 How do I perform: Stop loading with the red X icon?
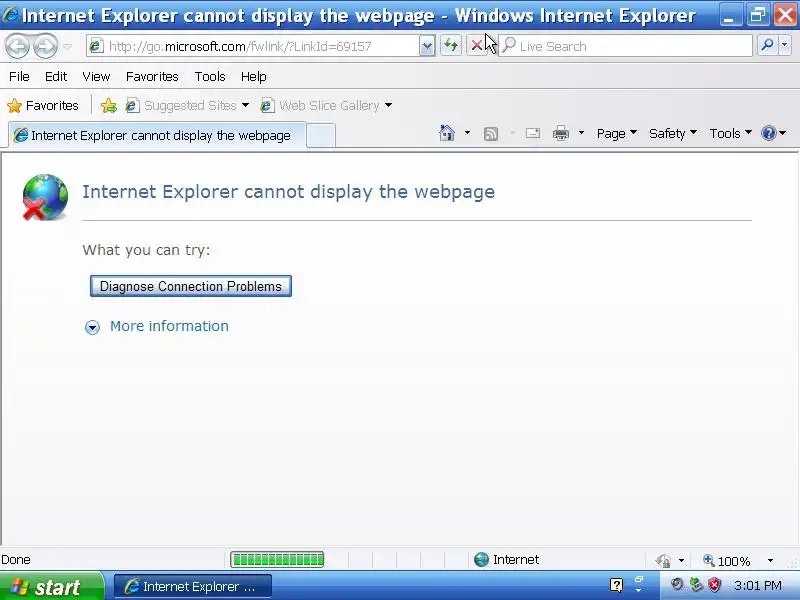point(477,46)
